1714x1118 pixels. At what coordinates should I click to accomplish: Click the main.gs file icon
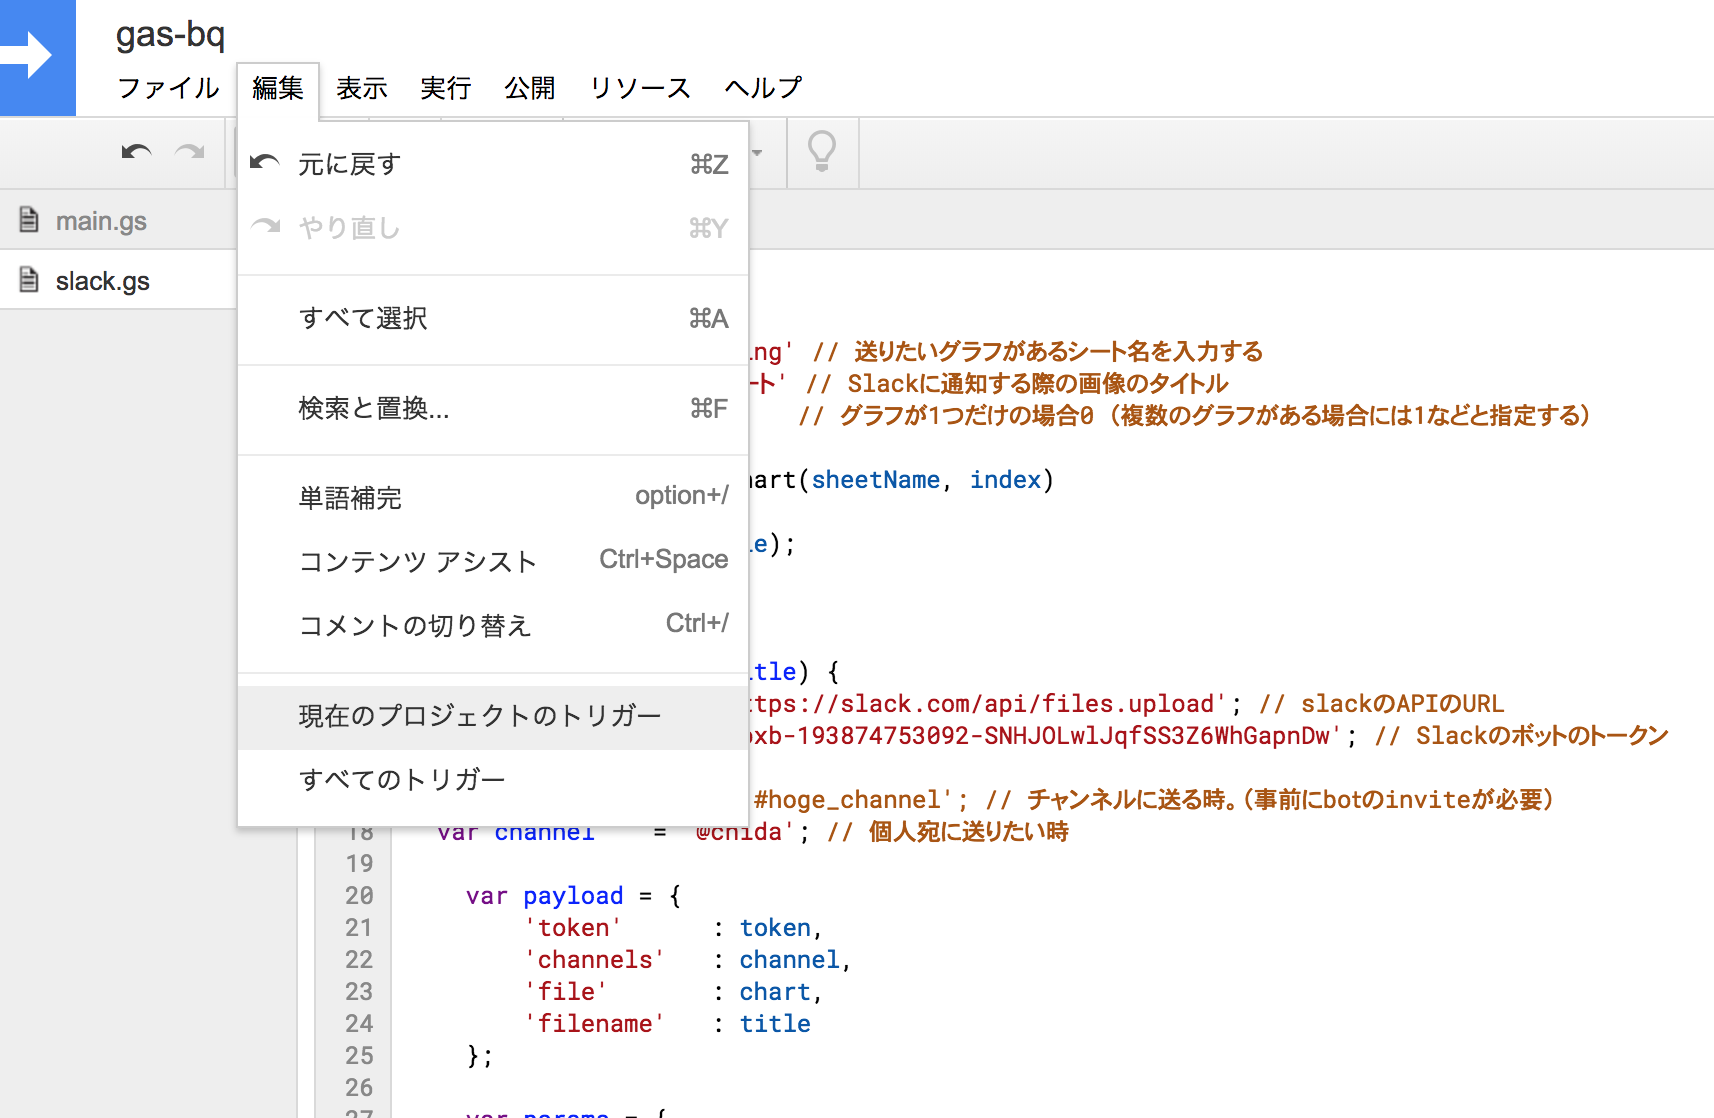pyautogui.click(x=30, y=220)
